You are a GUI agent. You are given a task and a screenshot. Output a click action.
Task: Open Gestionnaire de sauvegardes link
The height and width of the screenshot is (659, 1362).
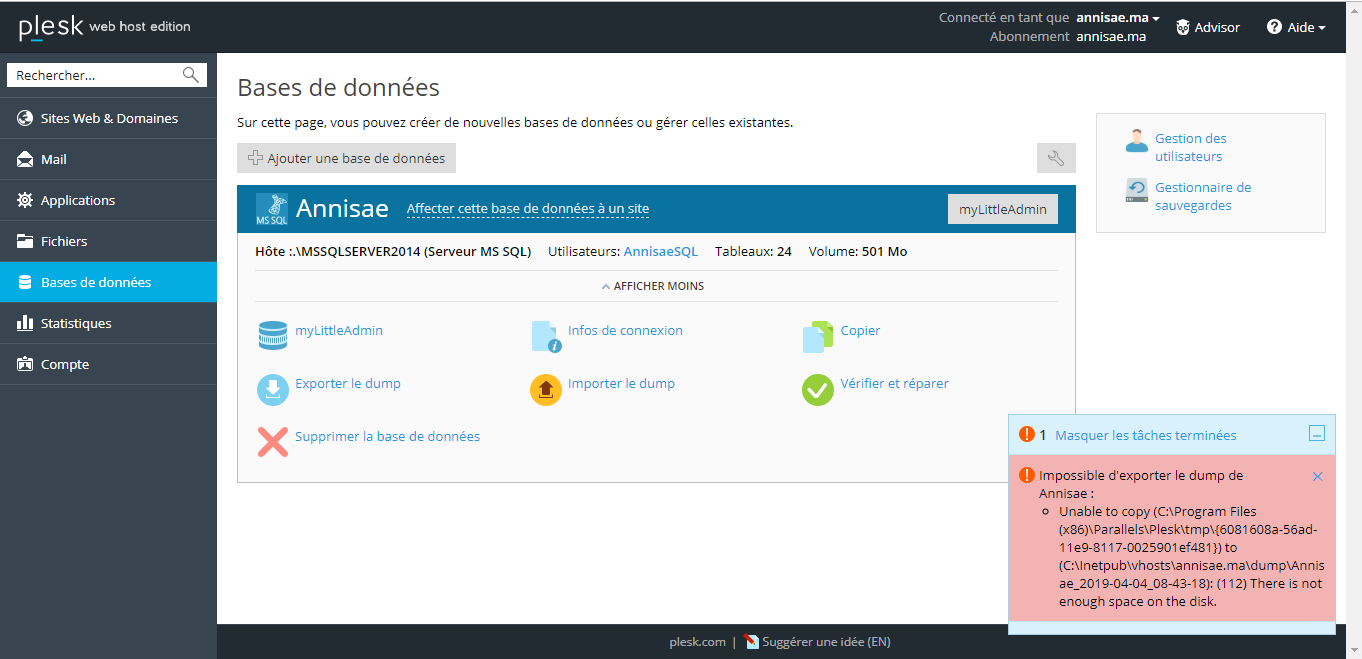(1203, 196)
